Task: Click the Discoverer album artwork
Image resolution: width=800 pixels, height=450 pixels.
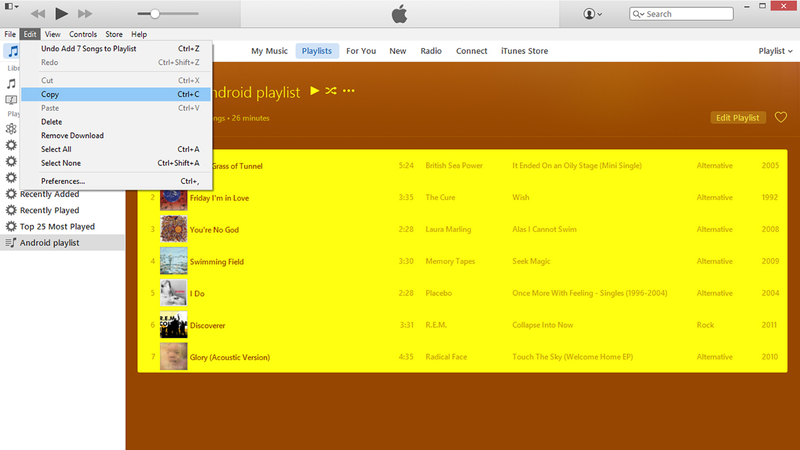Action: tap(173, 325)
